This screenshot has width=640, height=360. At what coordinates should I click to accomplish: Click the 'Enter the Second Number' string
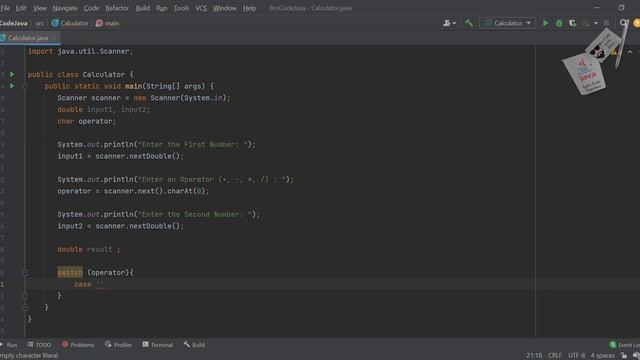click(x=195, y=214)
